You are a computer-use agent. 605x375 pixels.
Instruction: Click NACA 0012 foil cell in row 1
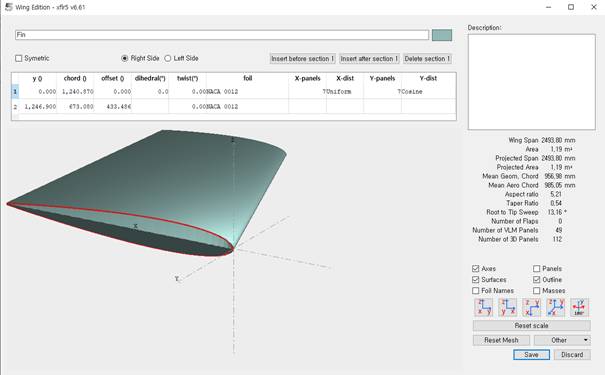pos(248,92)
